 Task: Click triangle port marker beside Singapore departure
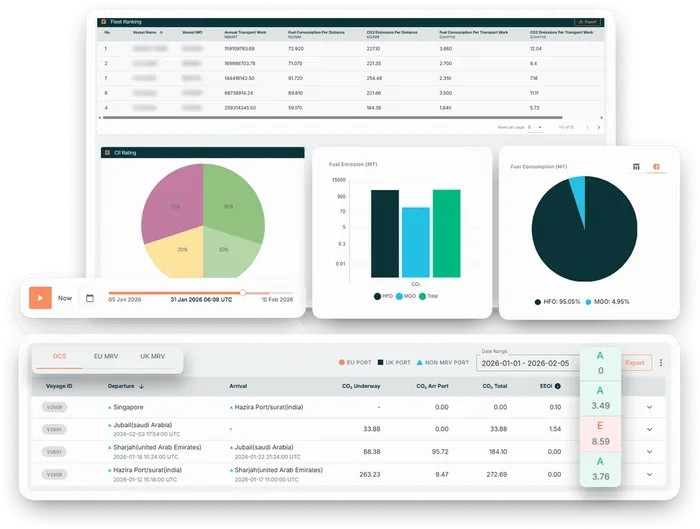110,408
